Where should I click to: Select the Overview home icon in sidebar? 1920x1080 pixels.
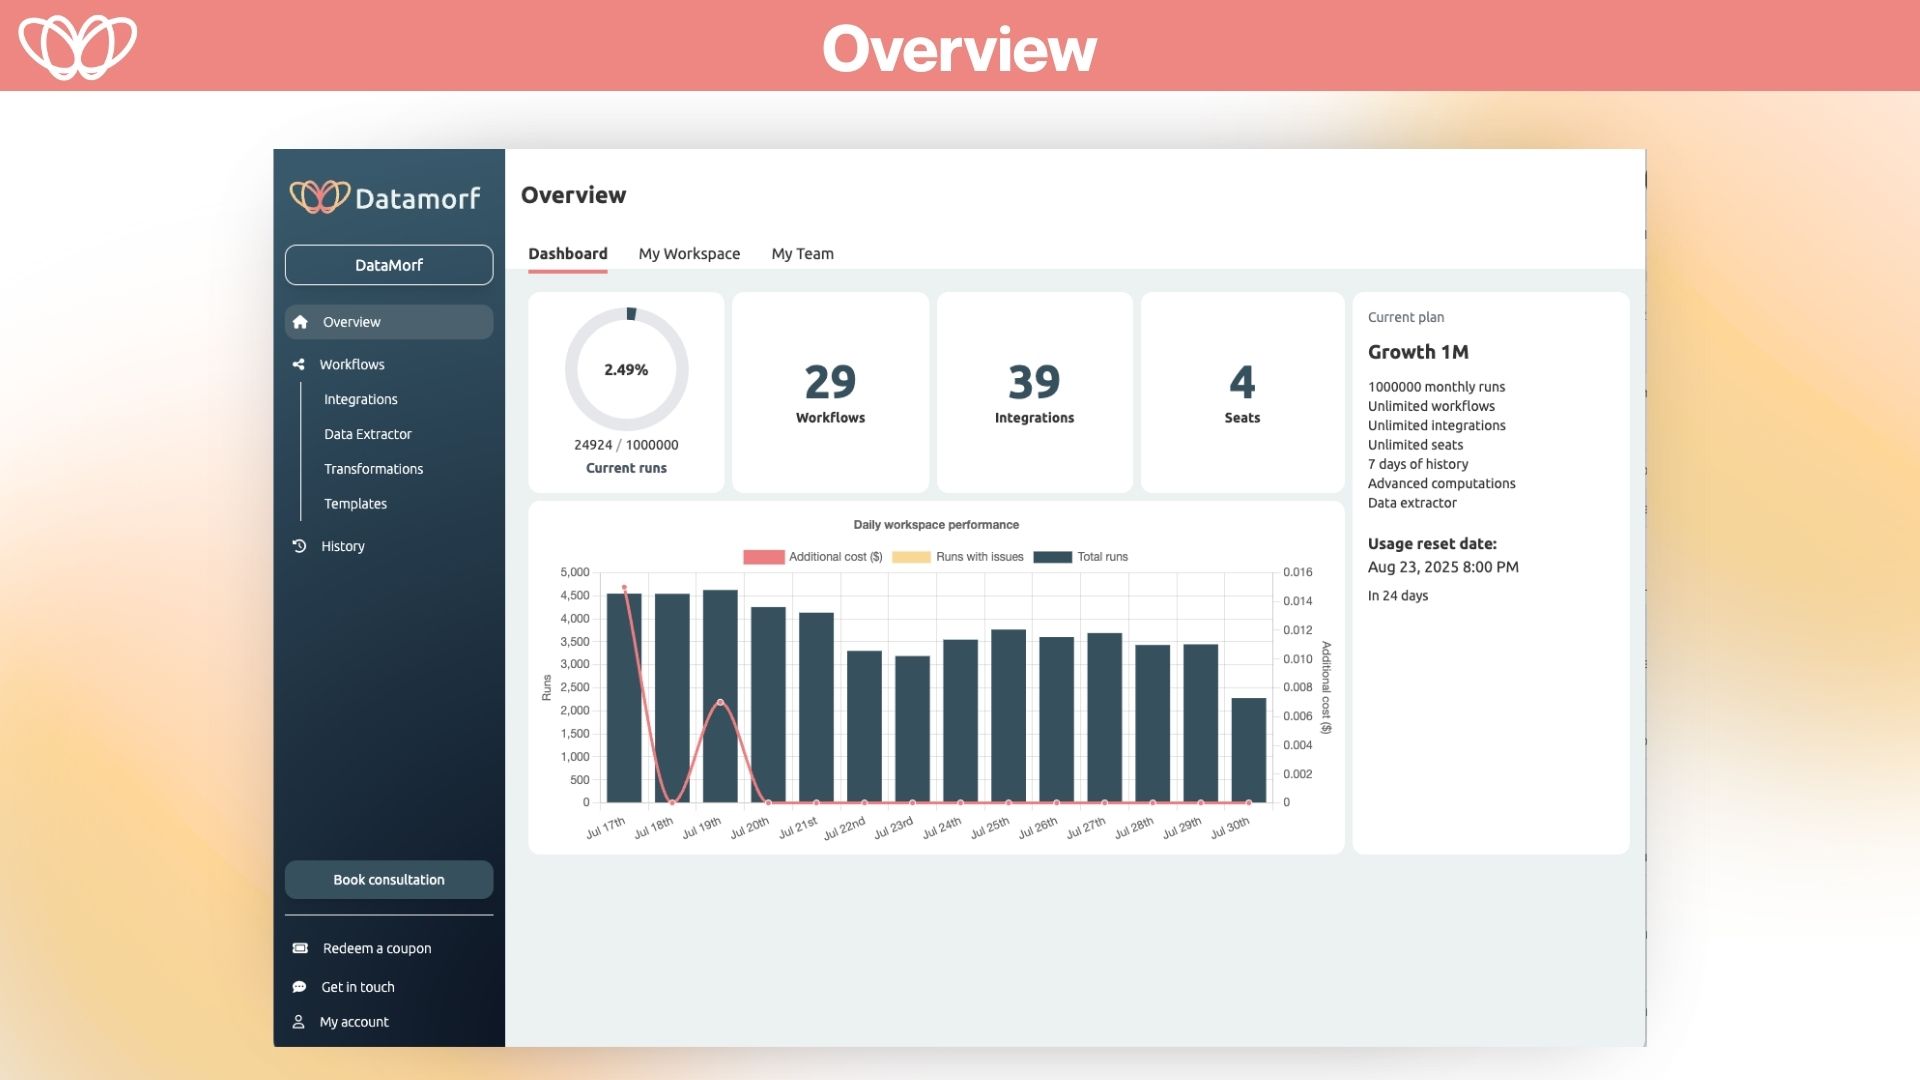pos(300,321)
